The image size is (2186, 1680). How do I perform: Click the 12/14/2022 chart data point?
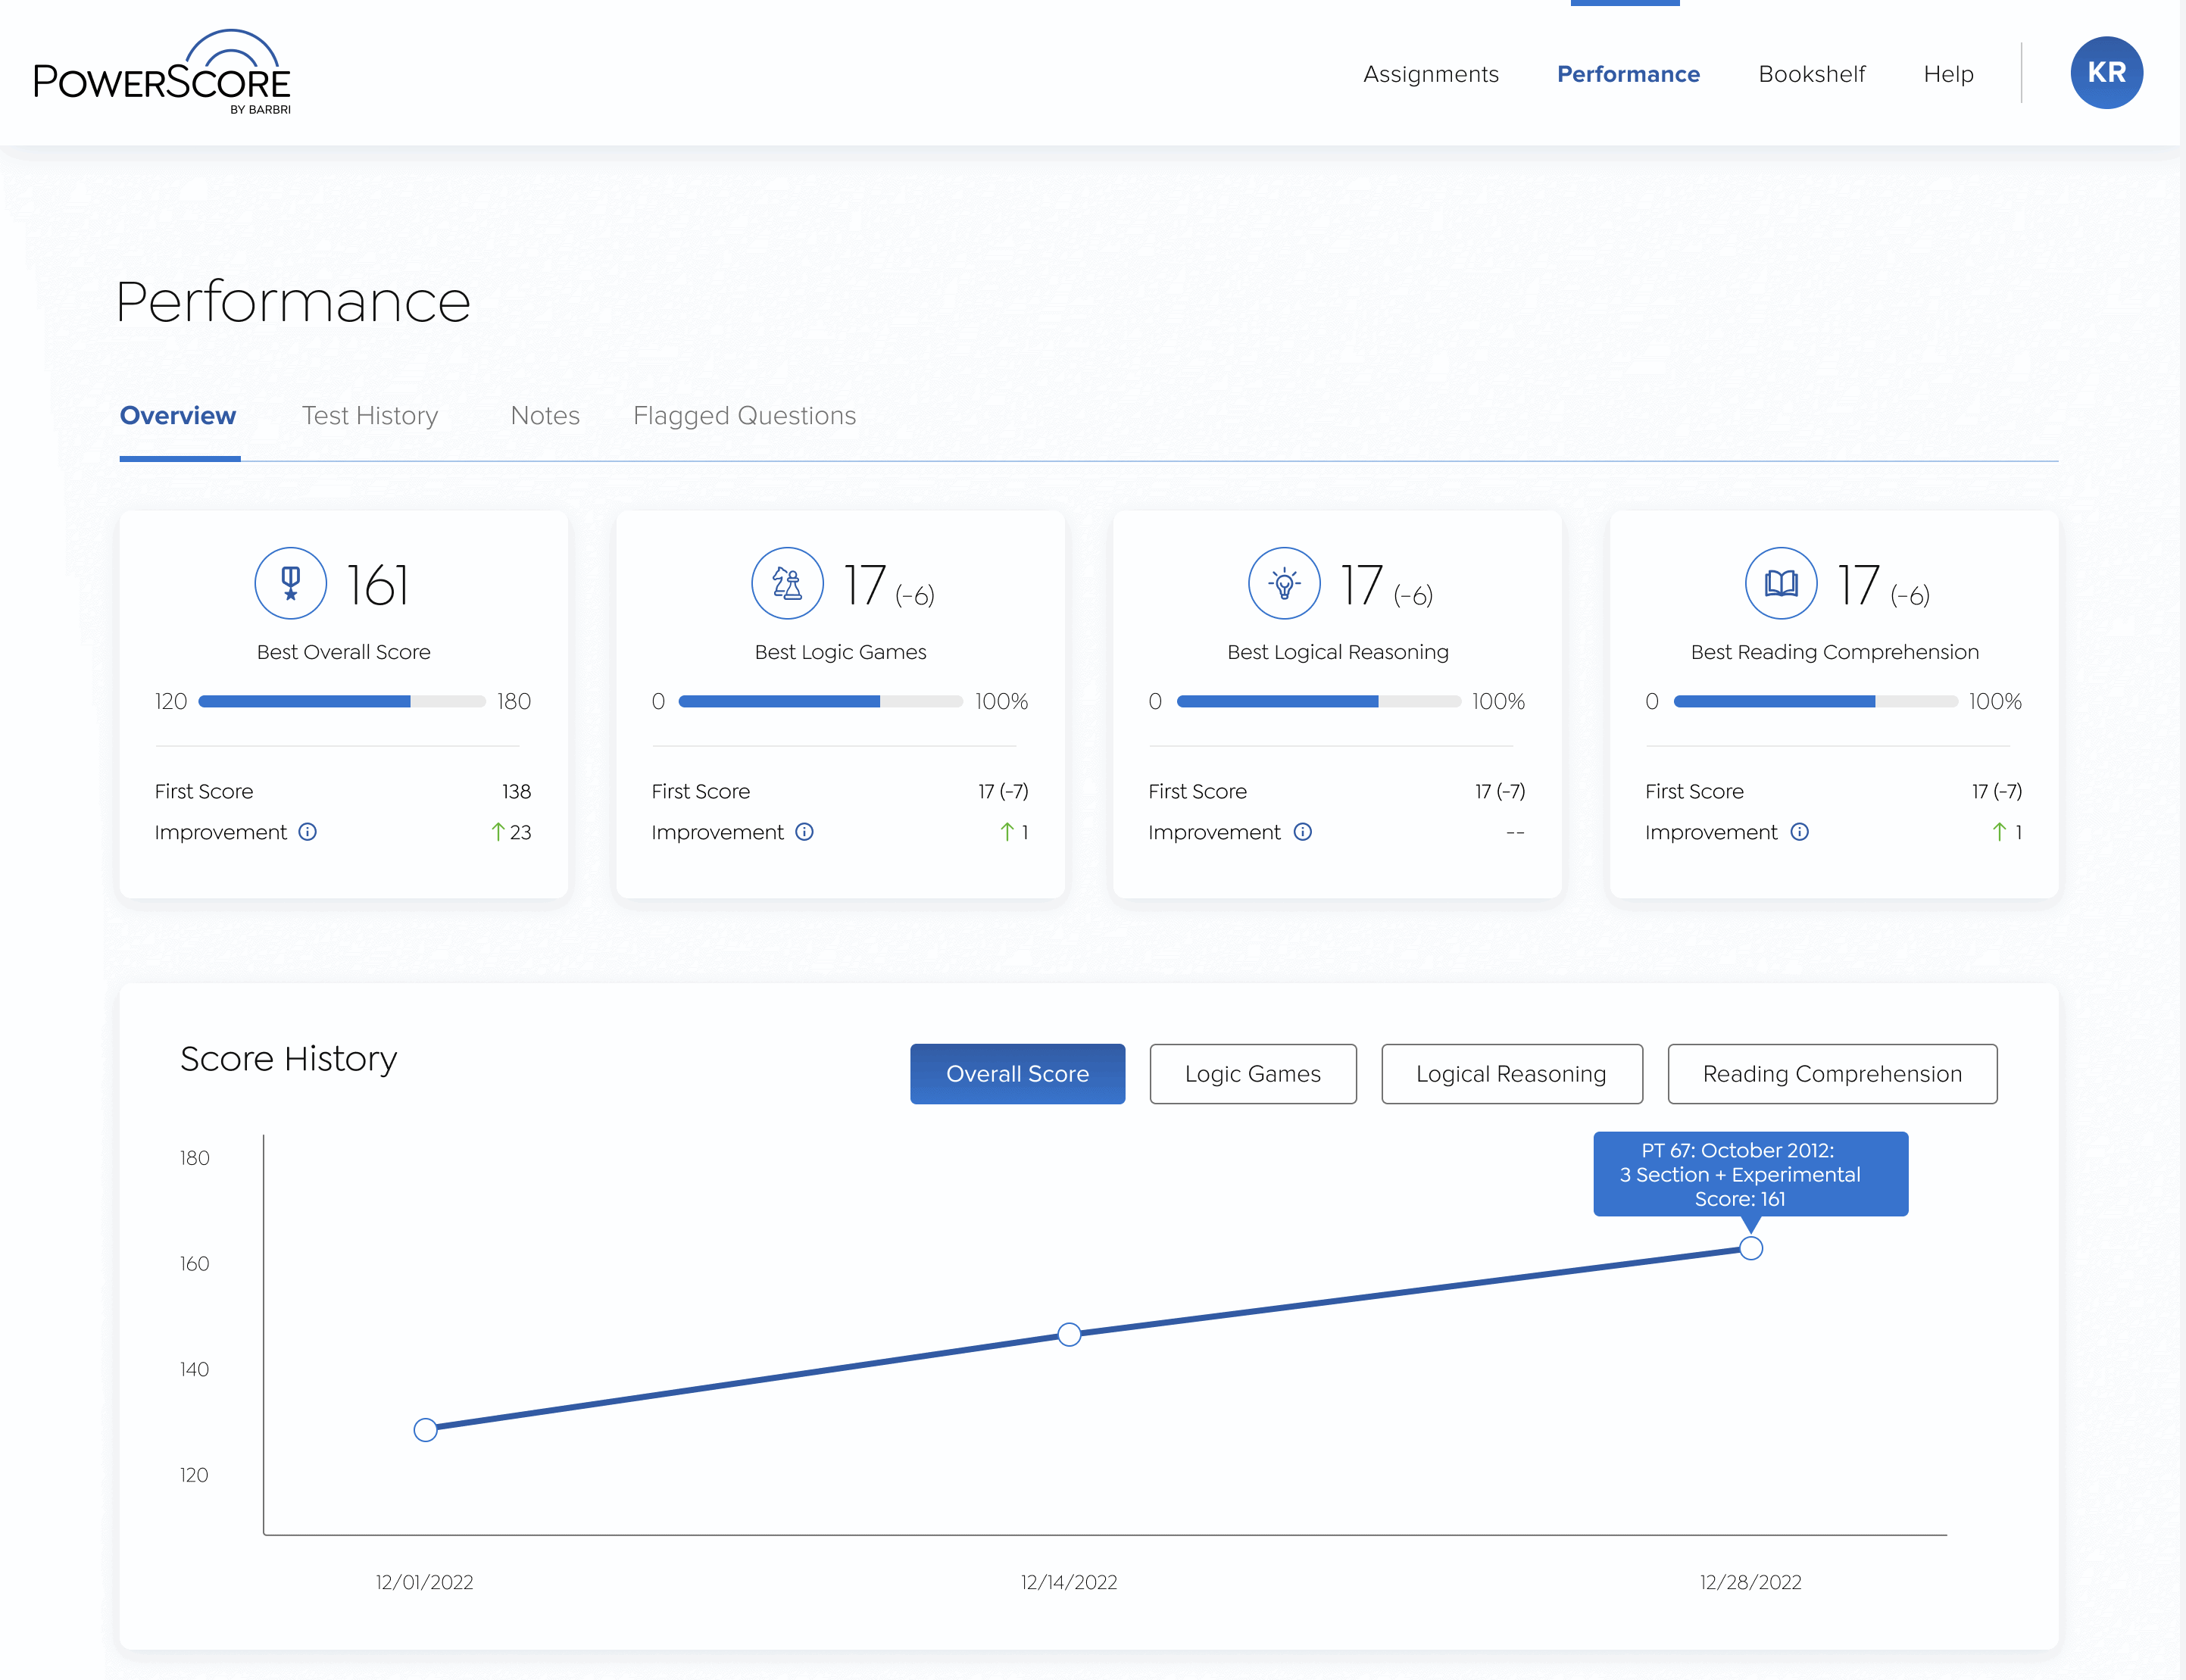pos(1069,1334)
